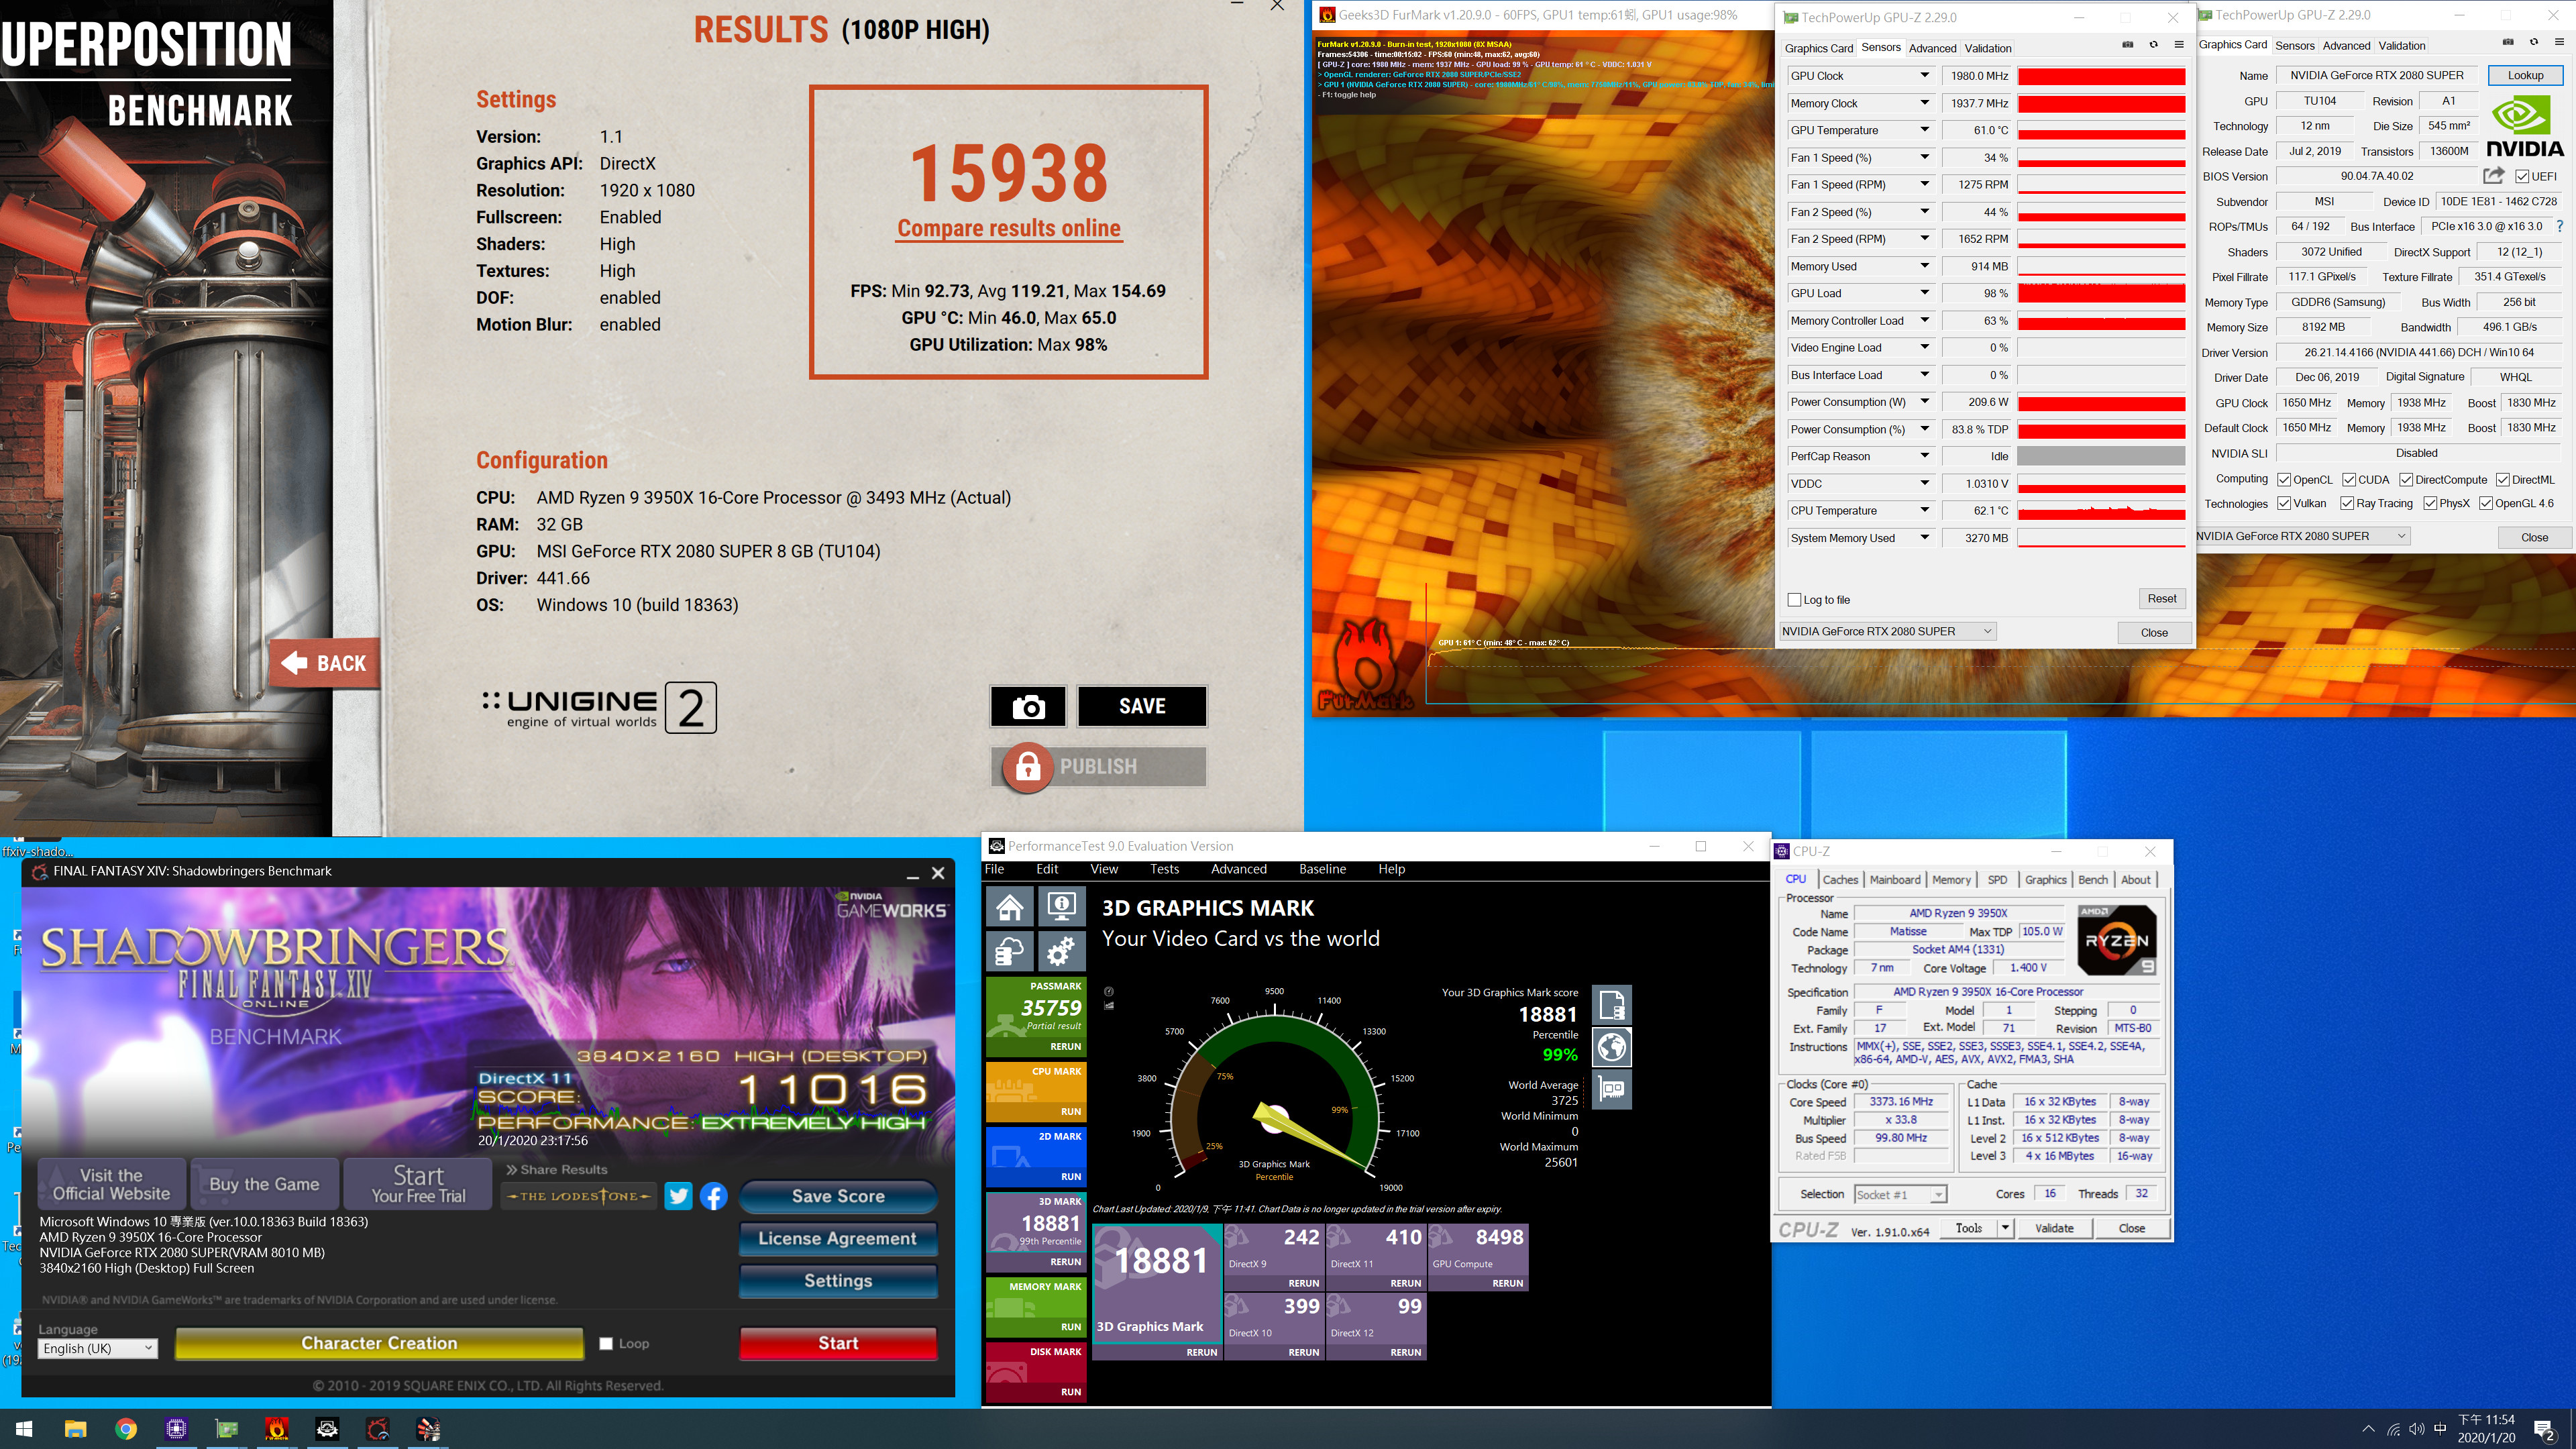Enable Loop checkbox in FFXIV benchmark
The height and width of the screenshot is (1449, 2576).
coord(606,1343)
